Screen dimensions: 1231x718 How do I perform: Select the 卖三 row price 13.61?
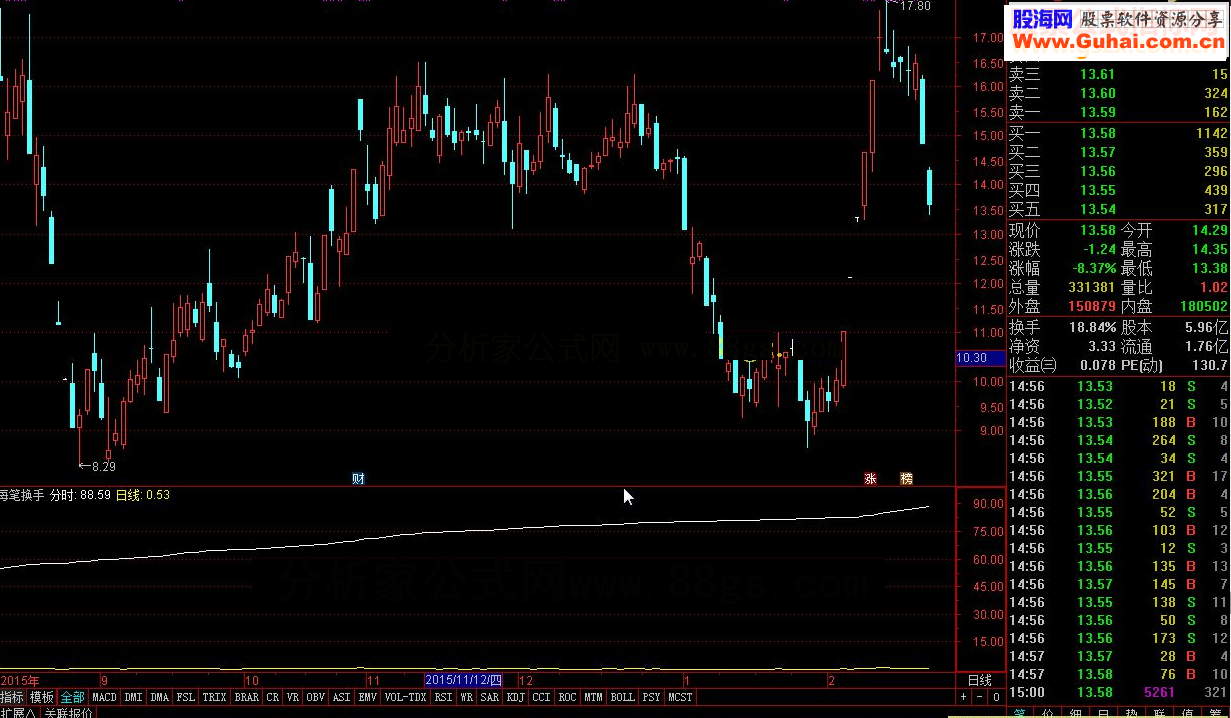[1097, 74]
